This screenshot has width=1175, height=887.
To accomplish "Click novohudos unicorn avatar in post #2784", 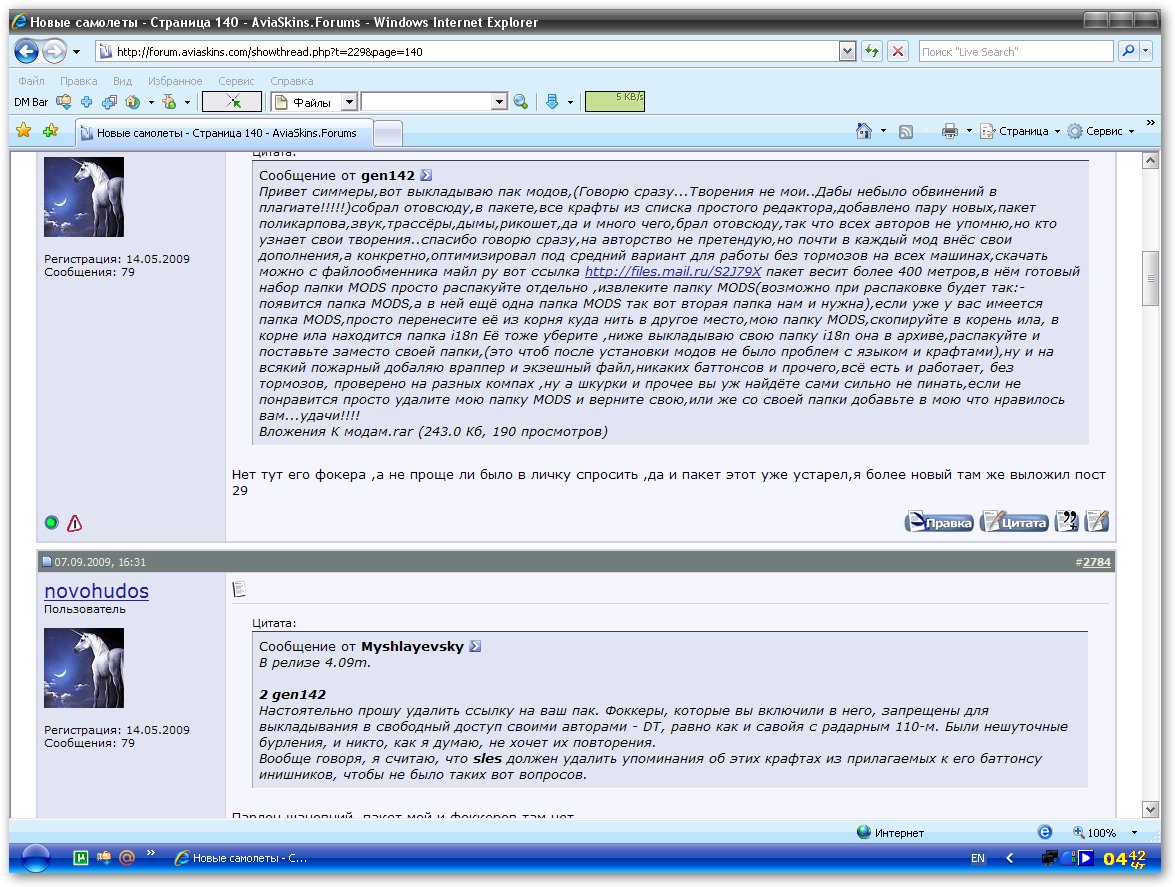I will (x=84, y=667).
